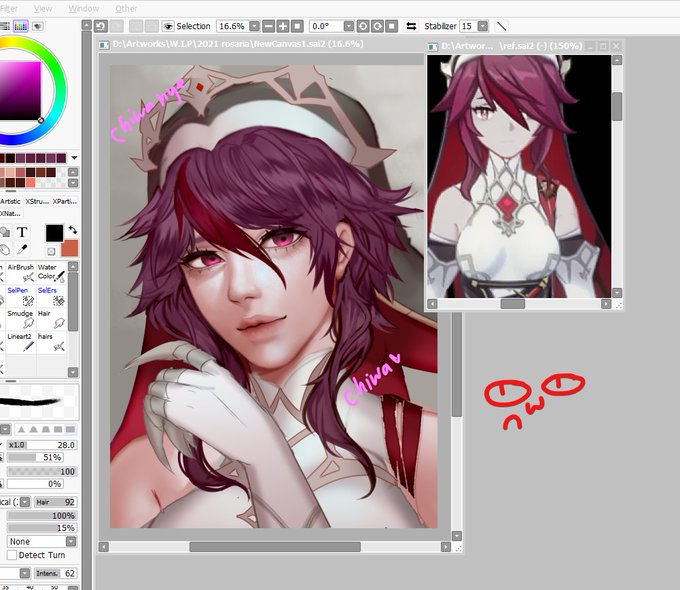Adjust the 100 density slider
Viewport: 680px width, 590px height.
[x=42, y=472]
